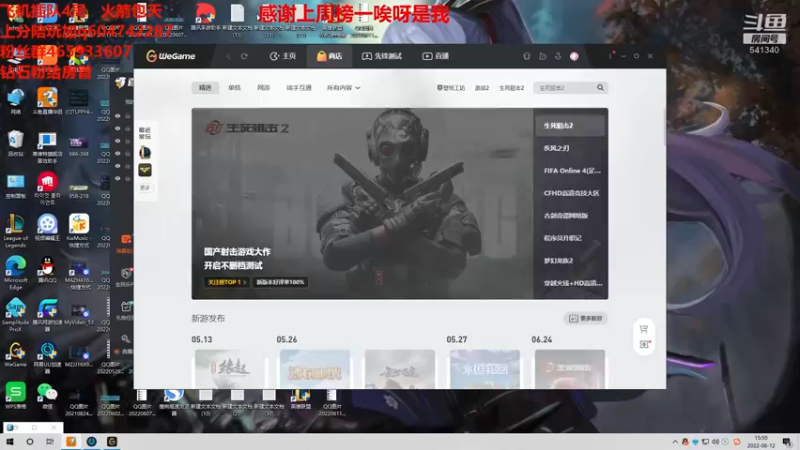Select the 精选 featured category
The image size is (800, 450).
click(205, 88)
